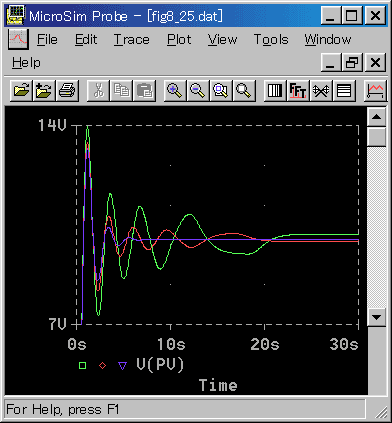Click the Cut scissors icon
This screenshot has height=423, width=392.
click(x=98, y=90)
